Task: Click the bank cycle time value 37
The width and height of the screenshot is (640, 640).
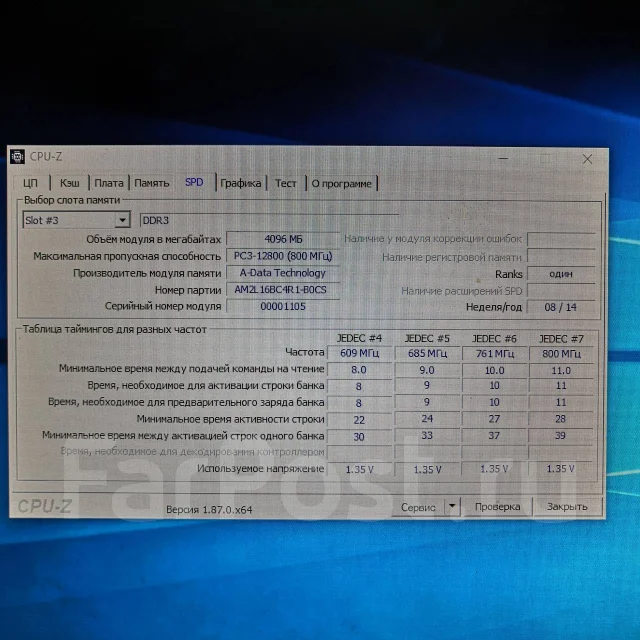Action: point(494,436)
